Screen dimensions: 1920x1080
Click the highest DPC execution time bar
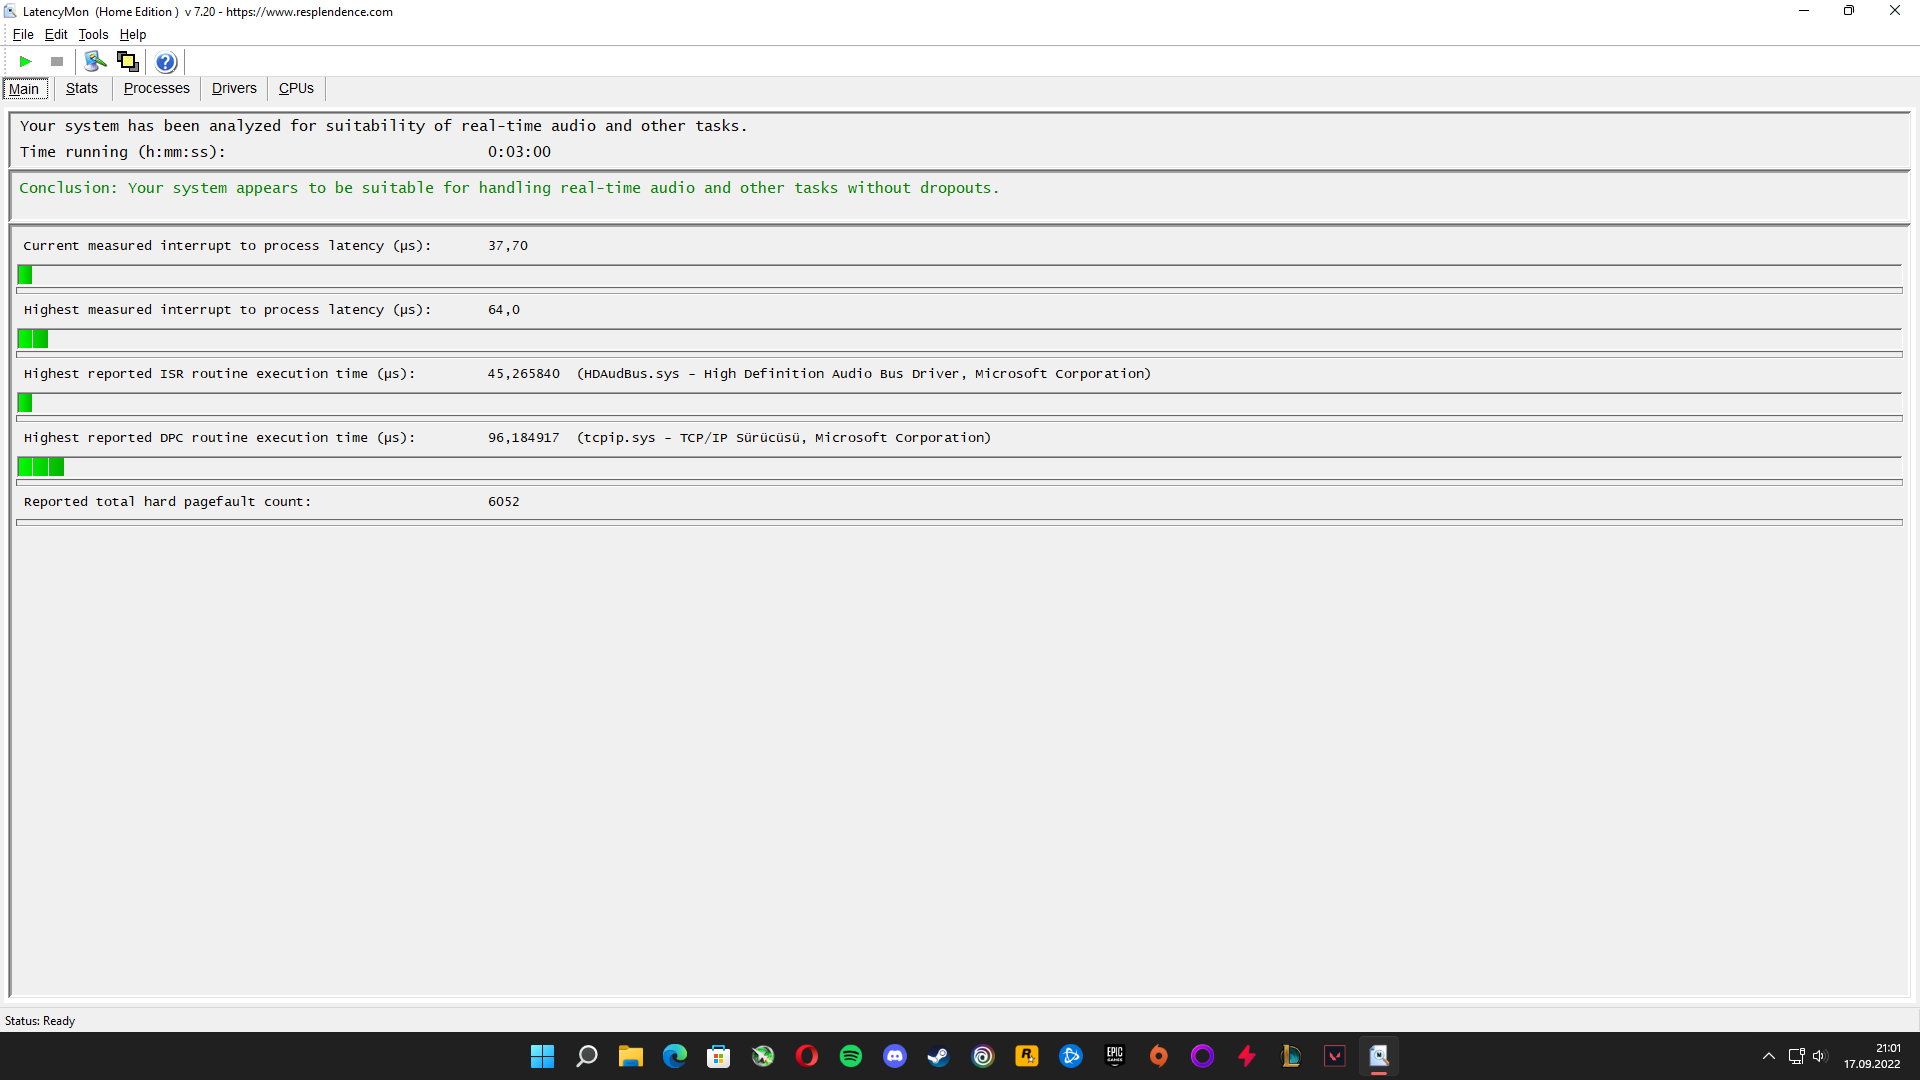[41, 467]
